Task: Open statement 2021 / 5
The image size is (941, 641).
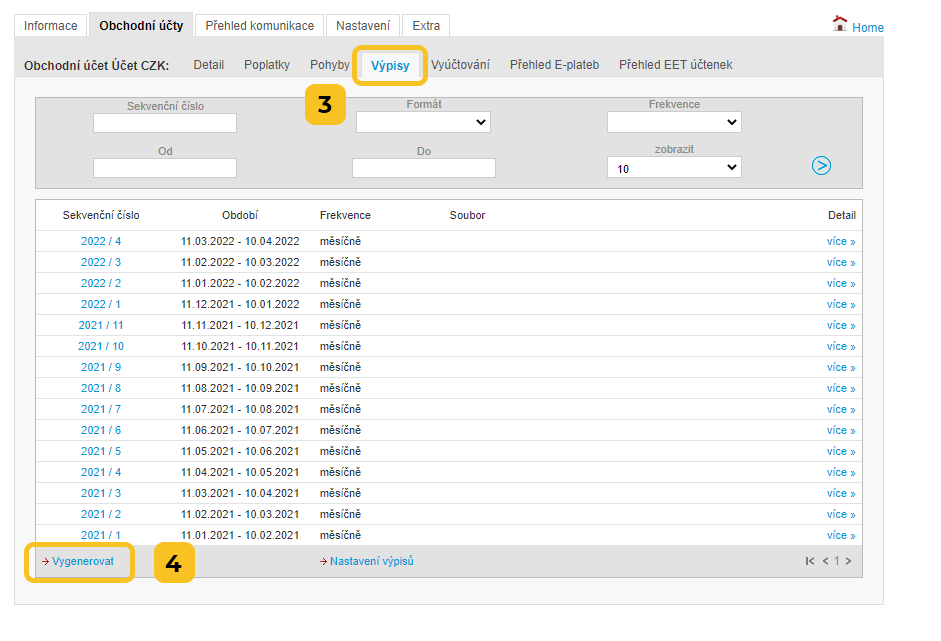Action: (101, 451)
